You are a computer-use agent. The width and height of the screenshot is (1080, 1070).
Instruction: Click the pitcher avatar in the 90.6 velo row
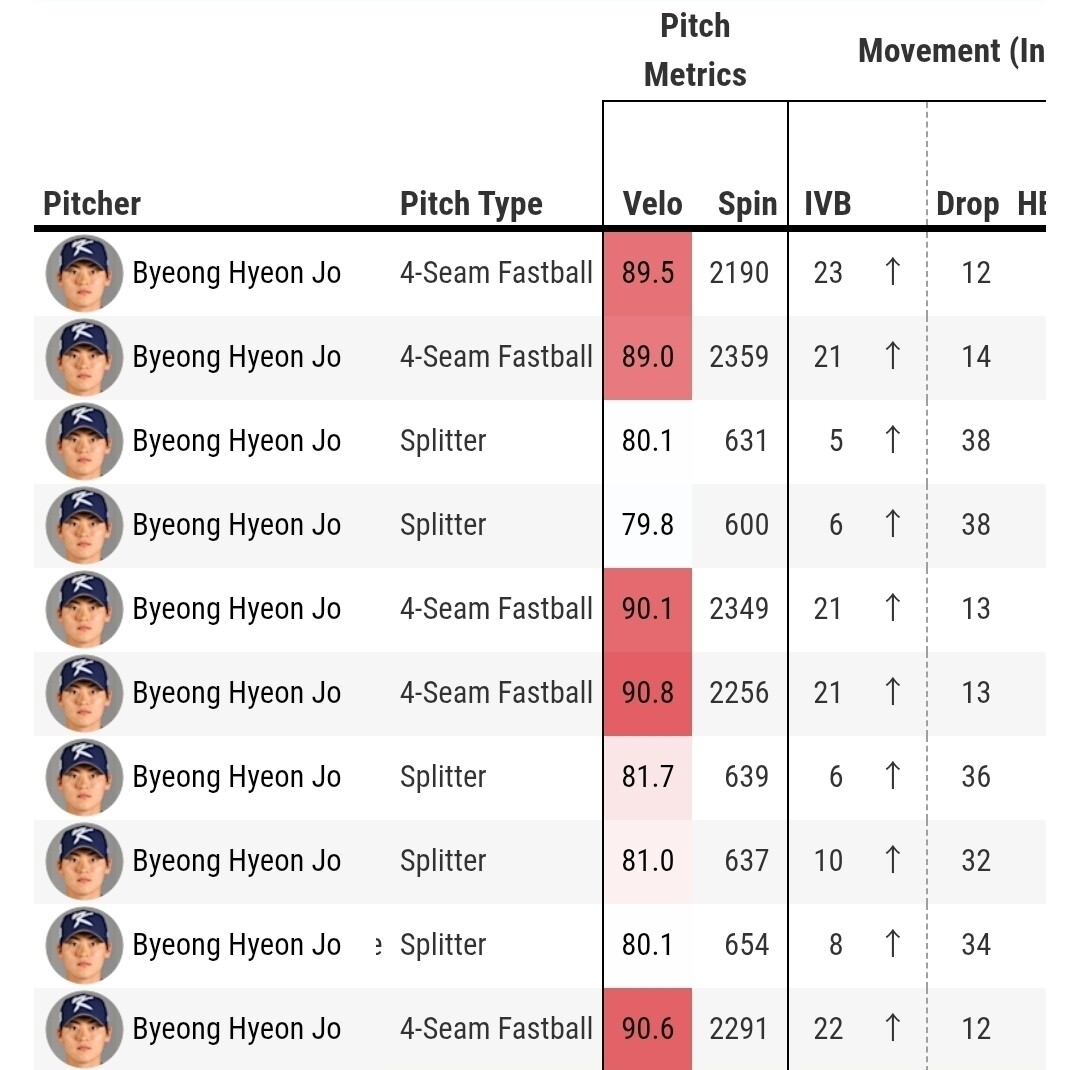point(84,1029)
